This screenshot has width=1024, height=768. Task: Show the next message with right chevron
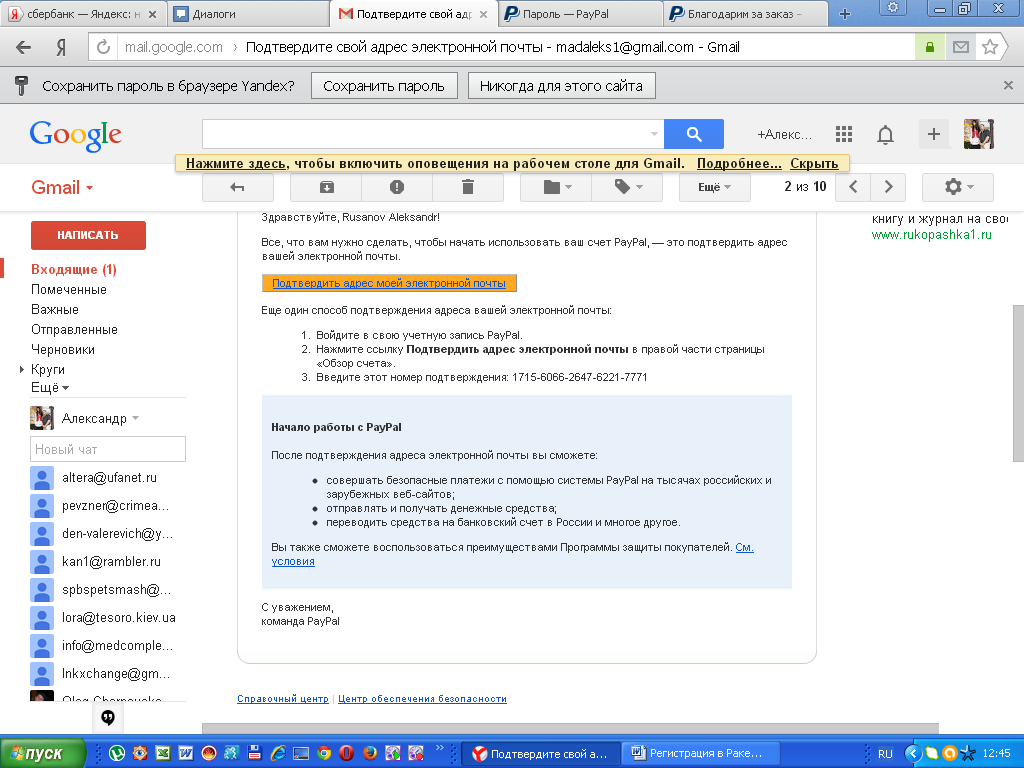pyautogui.click(x=888, y=187)
